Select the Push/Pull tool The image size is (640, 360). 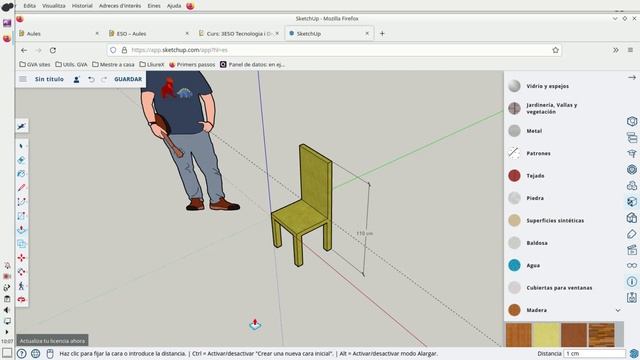click(x=22, y=229)
